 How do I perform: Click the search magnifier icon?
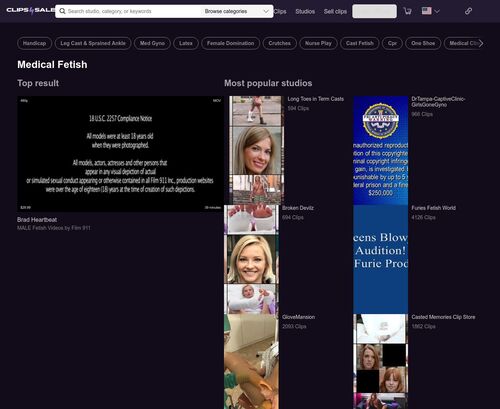coord(62,11)
